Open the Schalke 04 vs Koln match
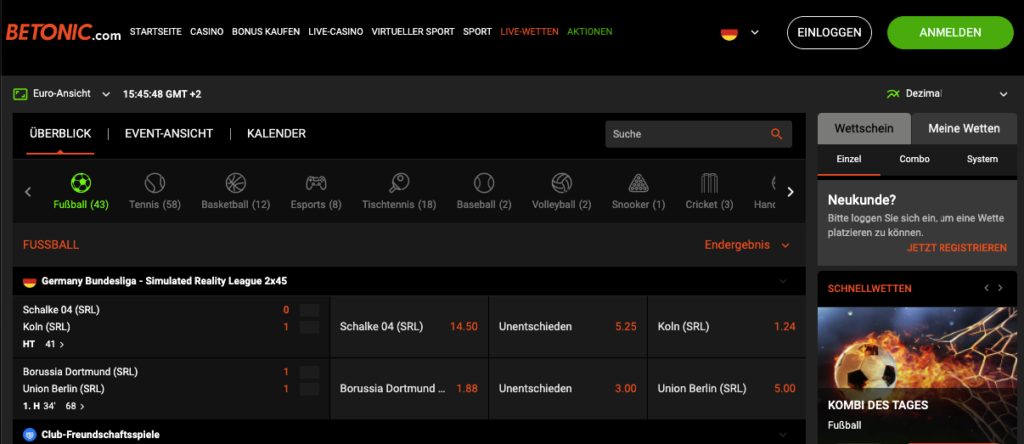Viewport: 1024px width, 444px height. tap(171, 326)
